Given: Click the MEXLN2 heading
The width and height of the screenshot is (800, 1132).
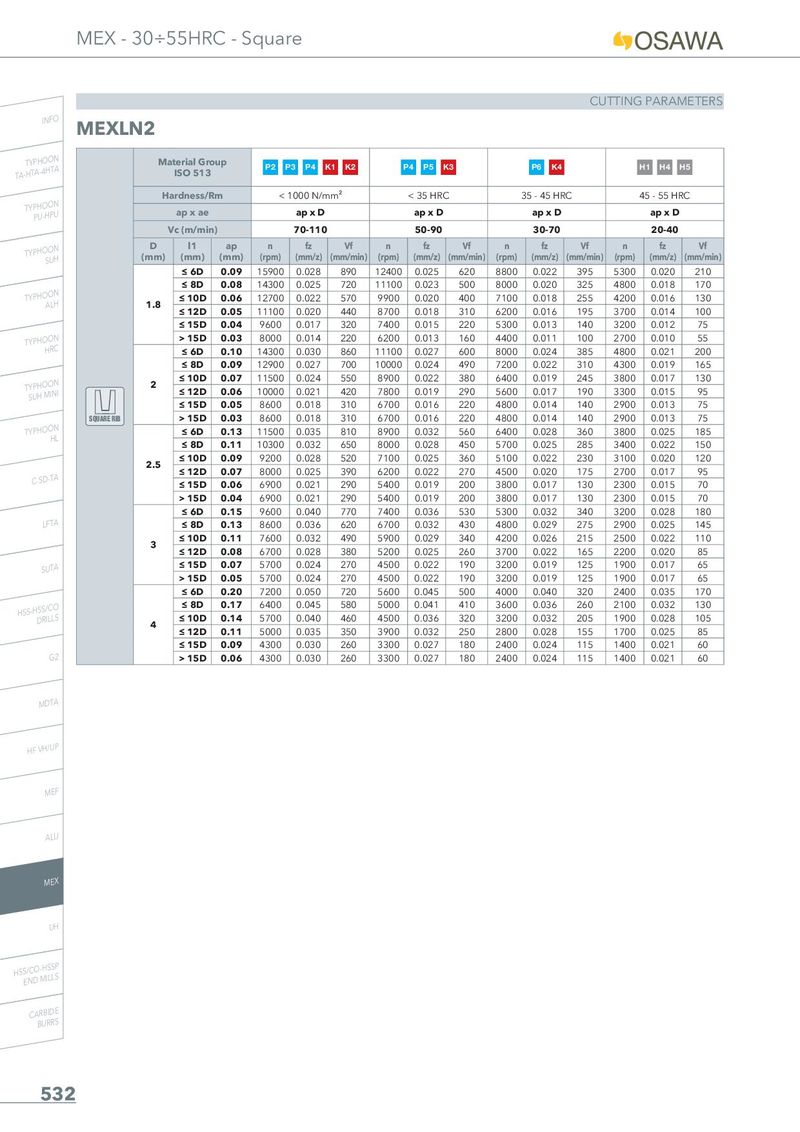Looking at the screenshot, I should click(x=116, y=129).
